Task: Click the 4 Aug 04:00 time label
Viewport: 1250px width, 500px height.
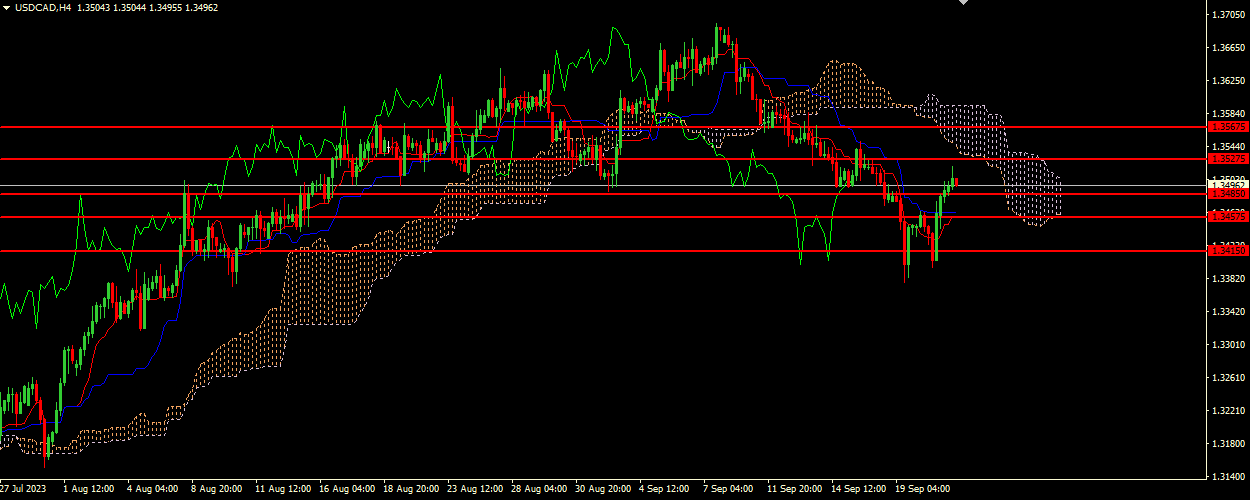Action: pyautogui.click(x=155, y=490)
